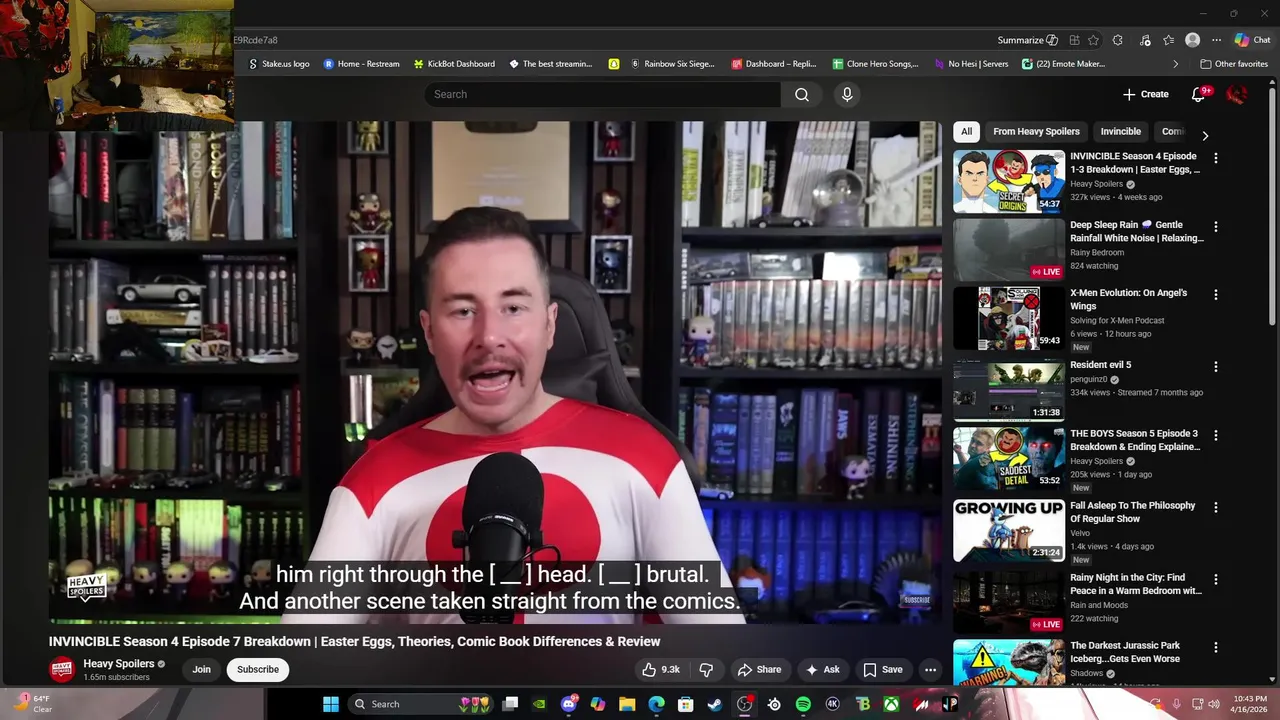This screenshot has height=720, width=1280.
Task: Click the YouTube search magnifier button
Action: tap(802, 94)
